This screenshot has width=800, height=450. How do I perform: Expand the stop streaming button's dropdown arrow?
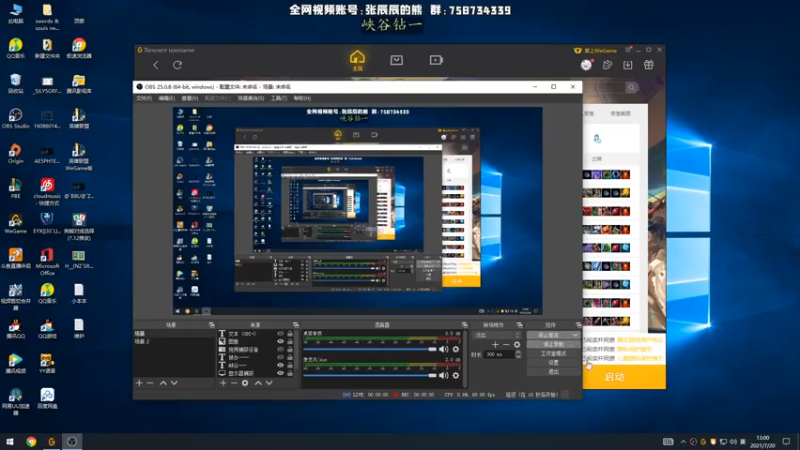[576, 335]
